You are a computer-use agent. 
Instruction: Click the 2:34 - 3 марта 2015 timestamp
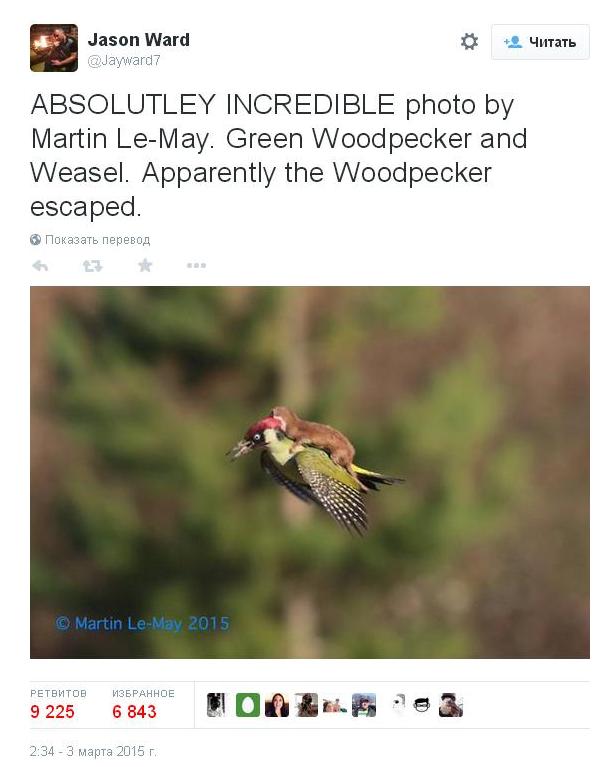pos(93,751)
